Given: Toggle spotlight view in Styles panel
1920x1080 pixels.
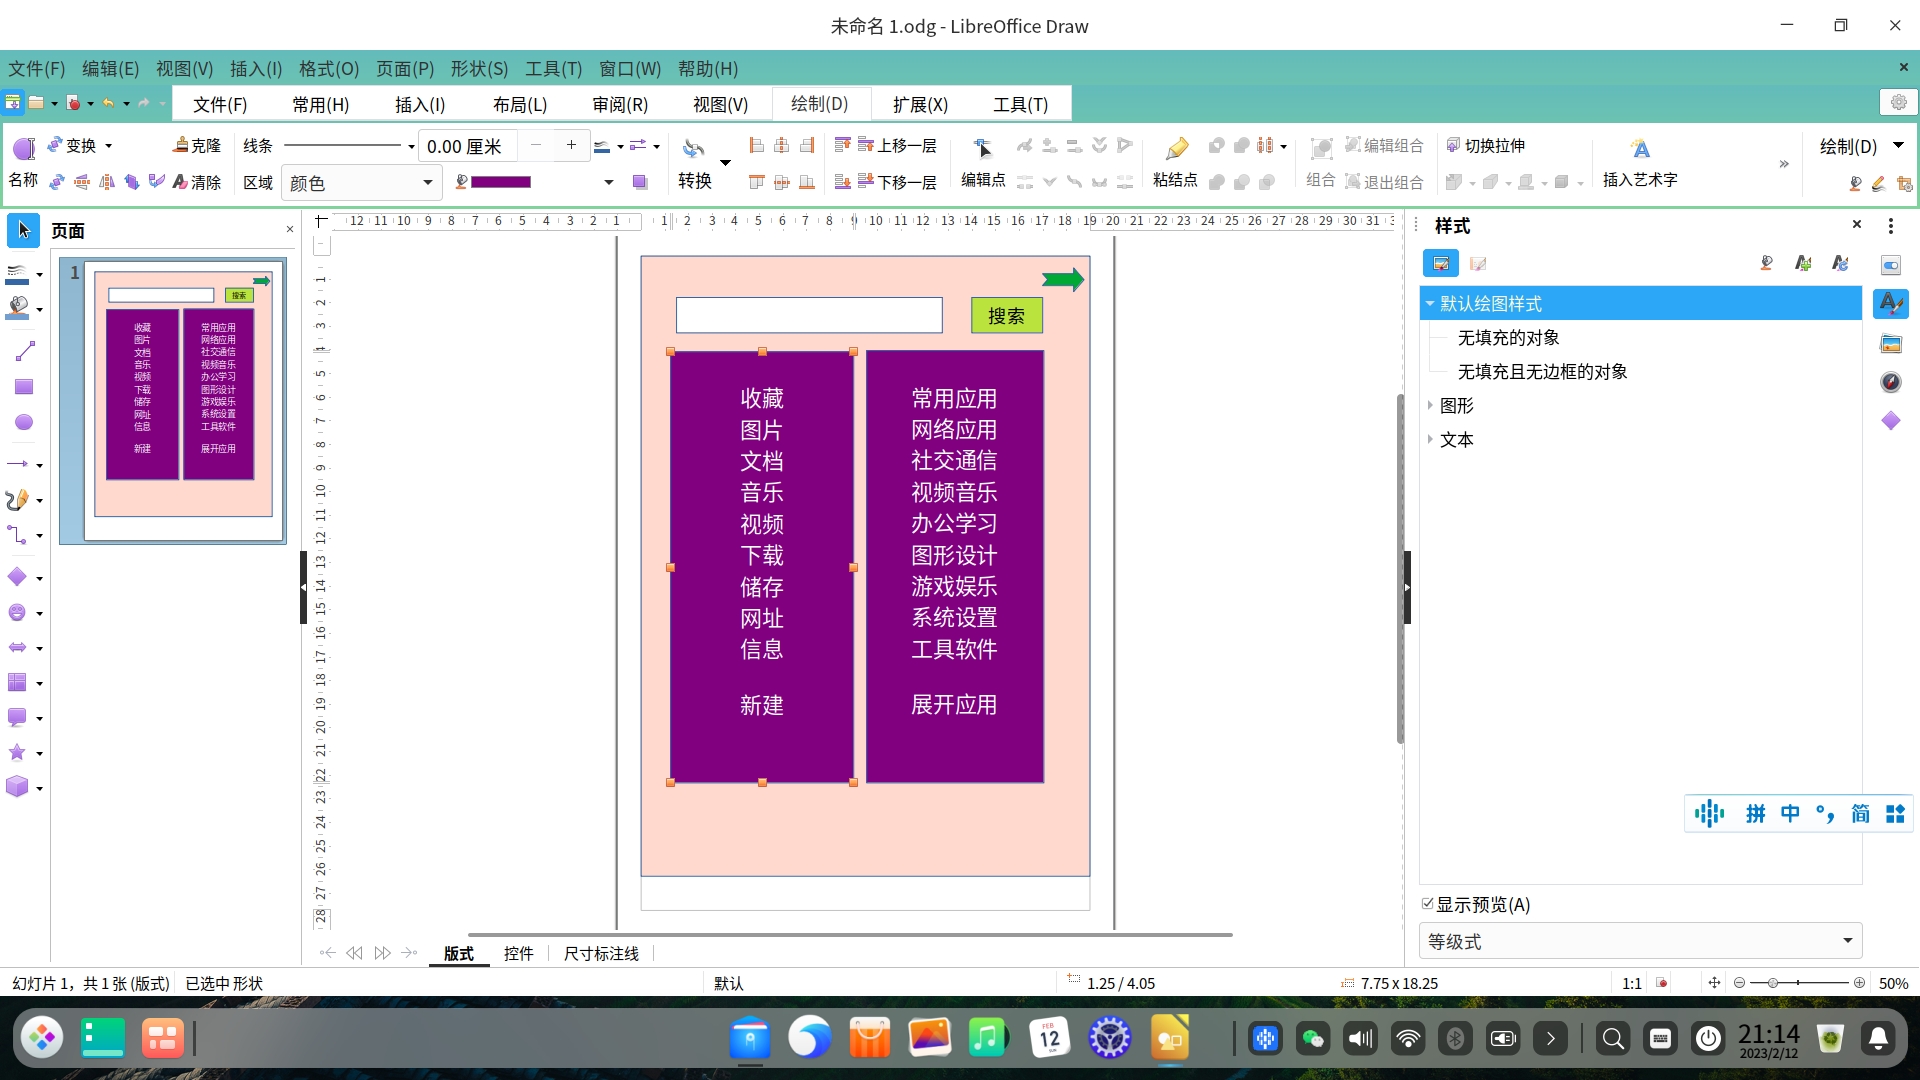Looking at the screenshot, I should (x=1766, y=262).
